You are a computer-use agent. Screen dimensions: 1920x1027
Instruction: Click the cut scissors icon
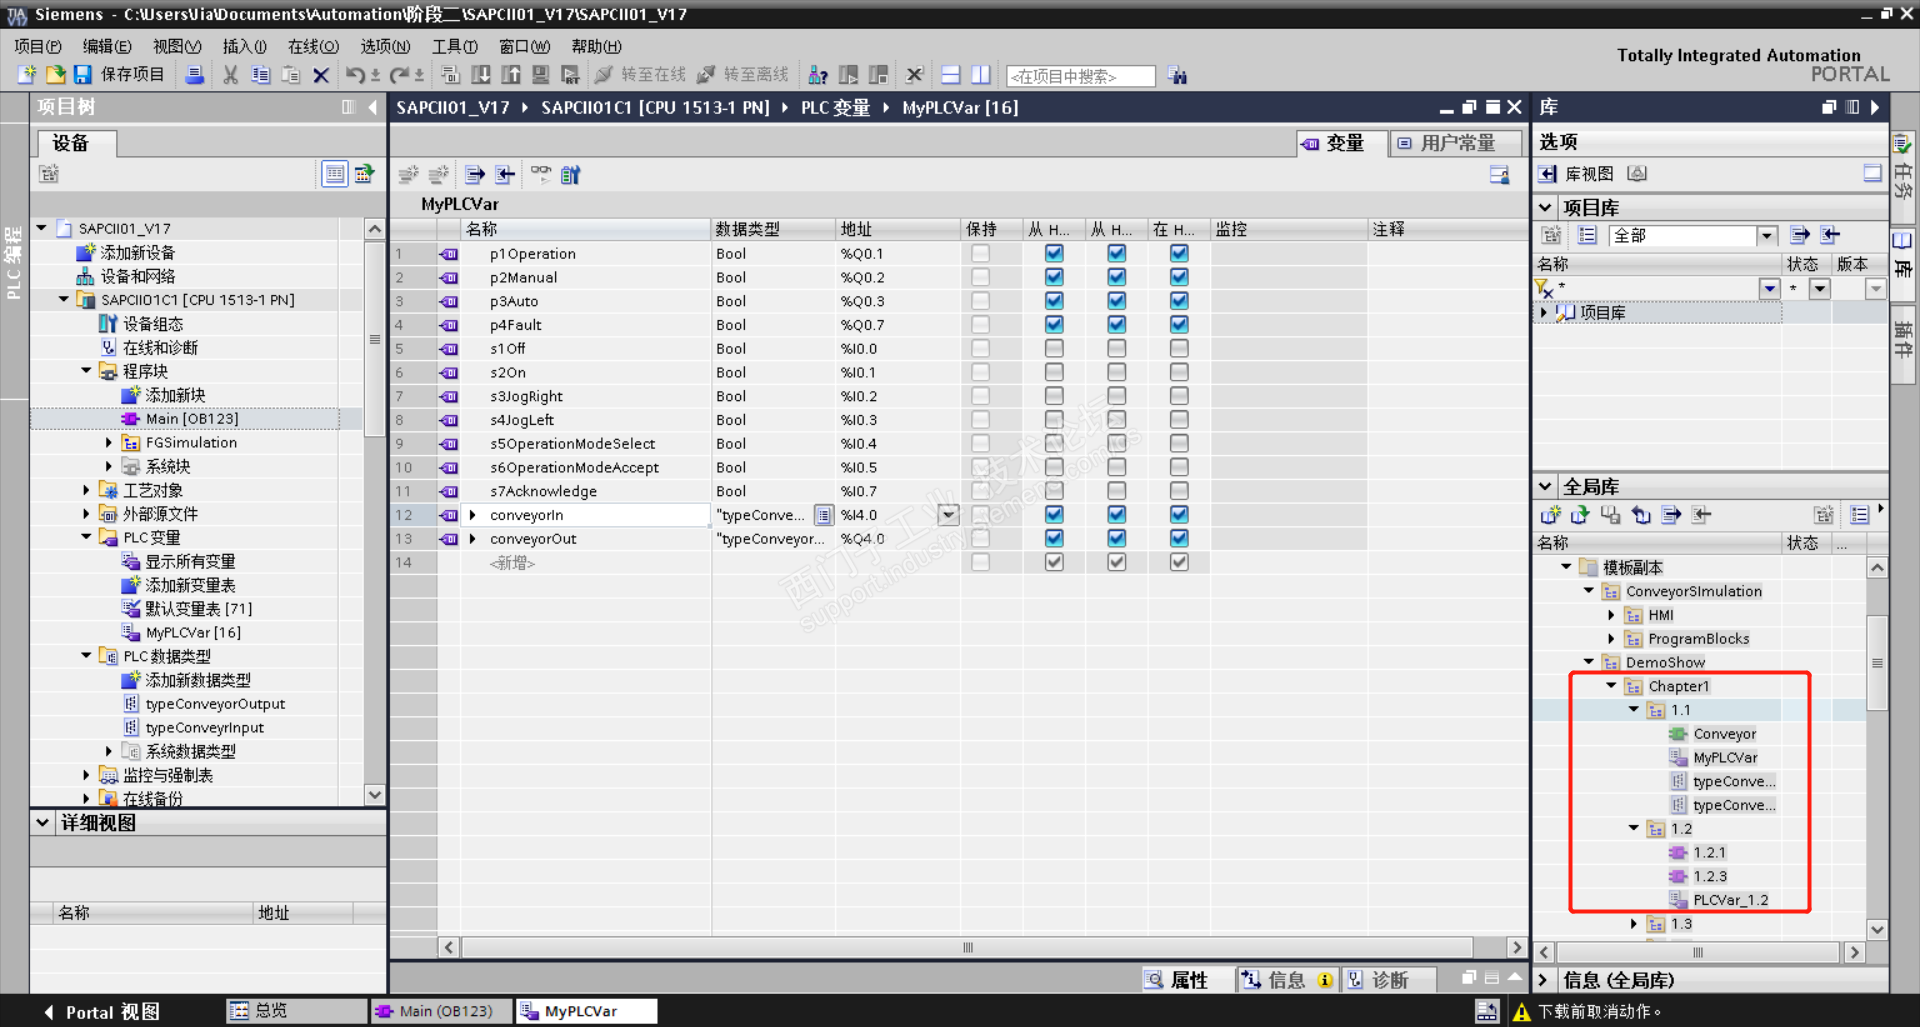[231, 75]
